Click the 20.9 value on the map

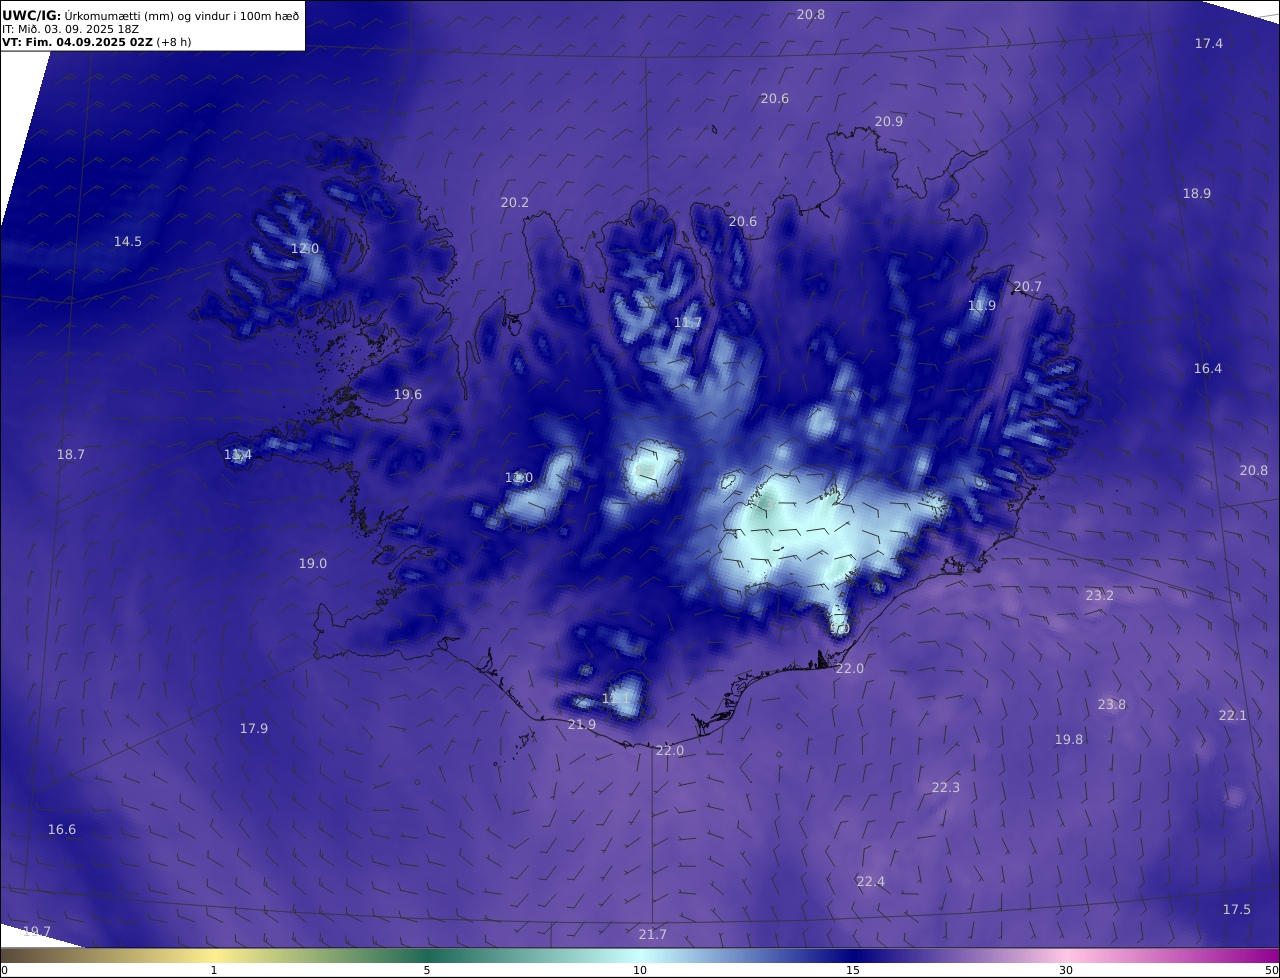889,121
